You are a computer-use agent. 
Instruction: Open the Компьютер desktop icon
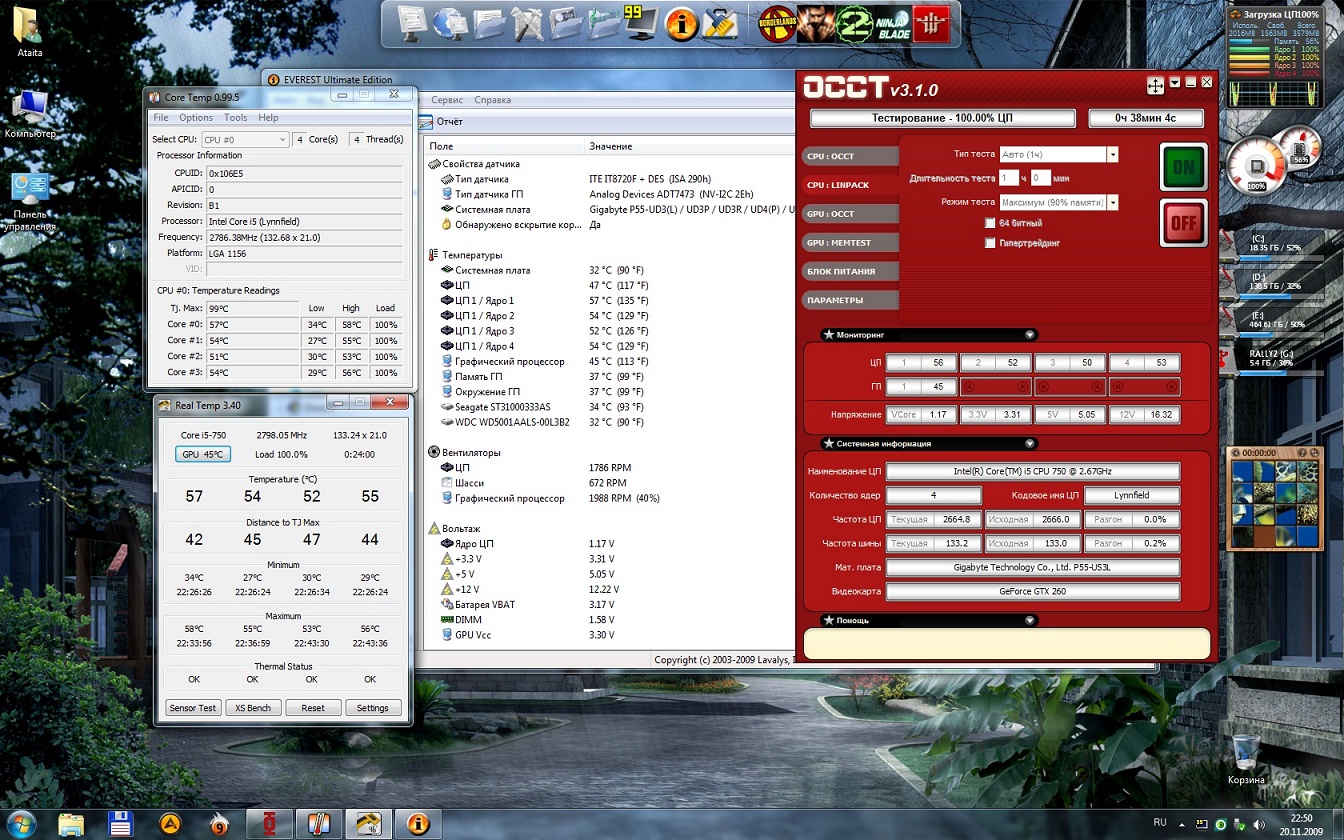[x=30, y=113]
